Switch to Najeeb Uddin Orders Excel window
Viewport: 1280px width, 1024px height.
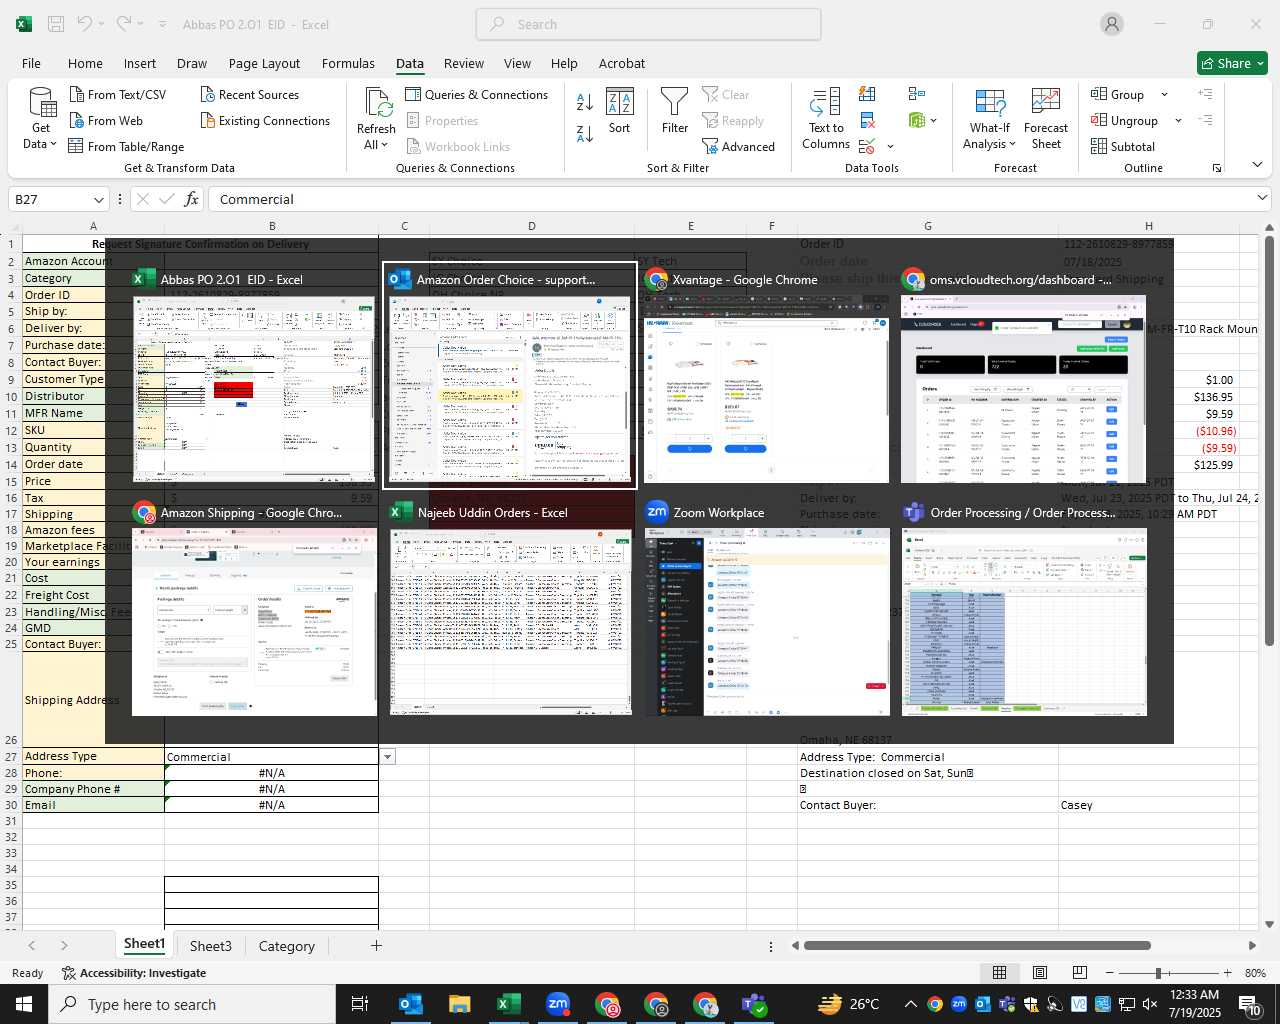[x=510, y=609]
